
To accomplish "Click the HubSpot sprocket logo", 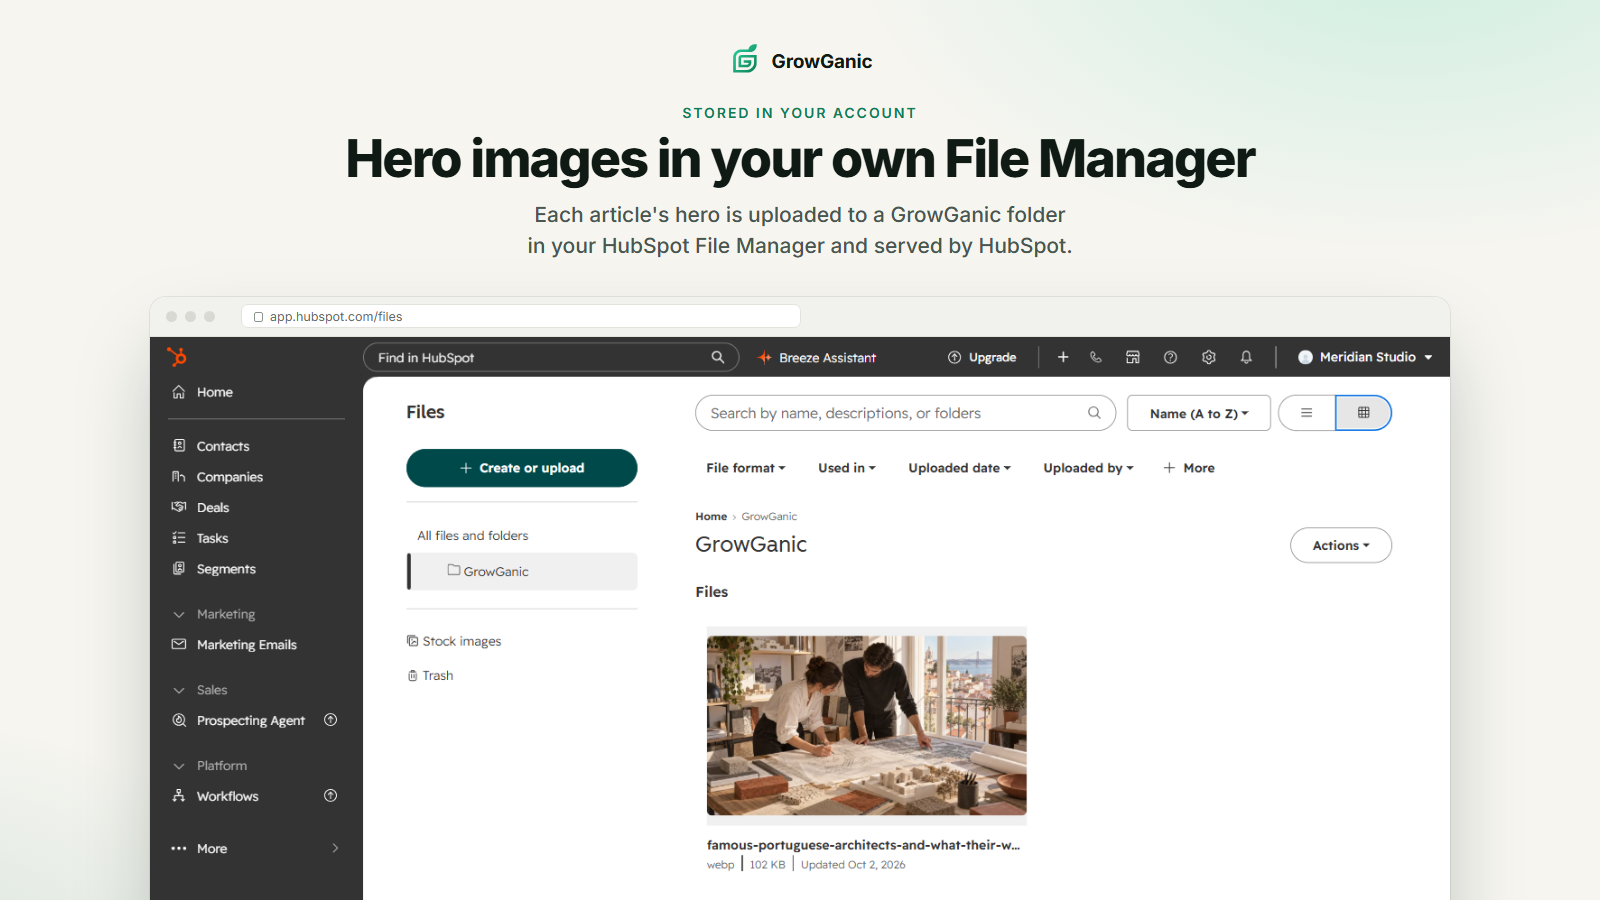I will [x=177, y=357].
